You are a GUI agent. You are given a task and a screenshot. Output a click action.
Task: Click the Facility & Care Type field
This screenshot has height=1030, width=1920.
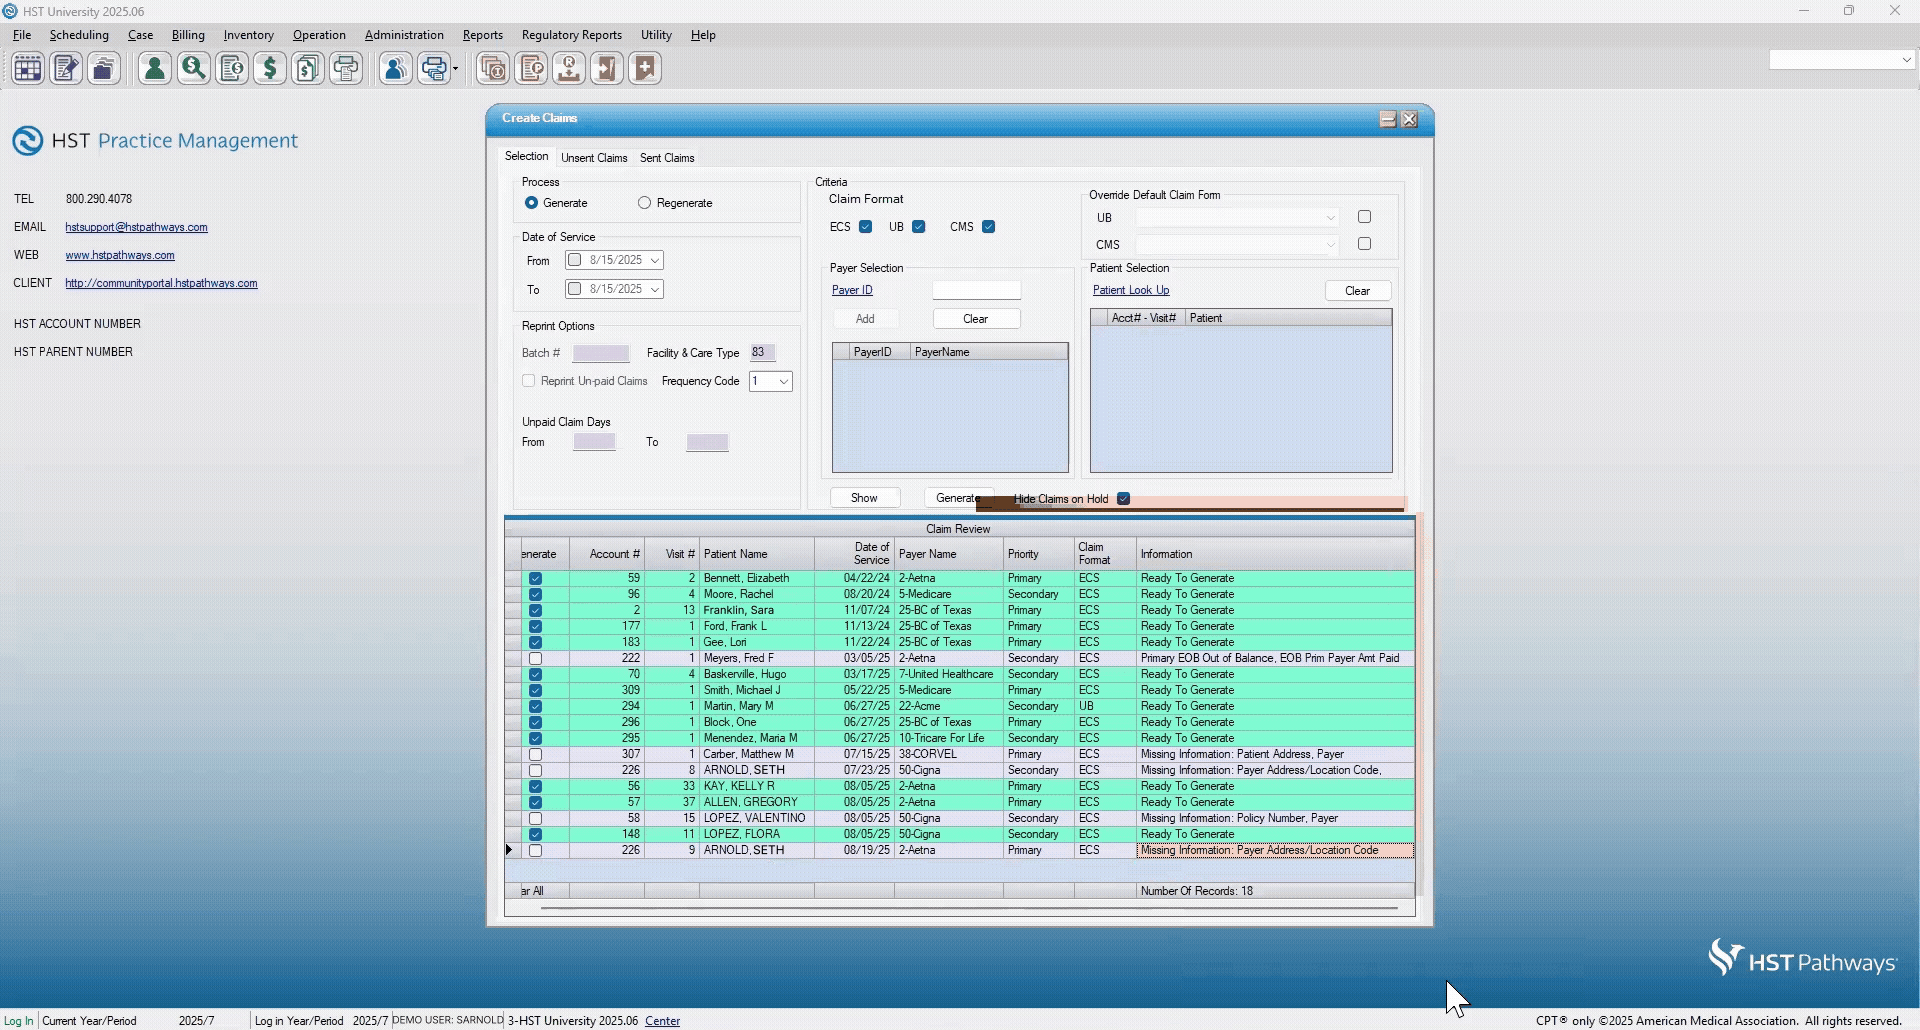point(762,353)
